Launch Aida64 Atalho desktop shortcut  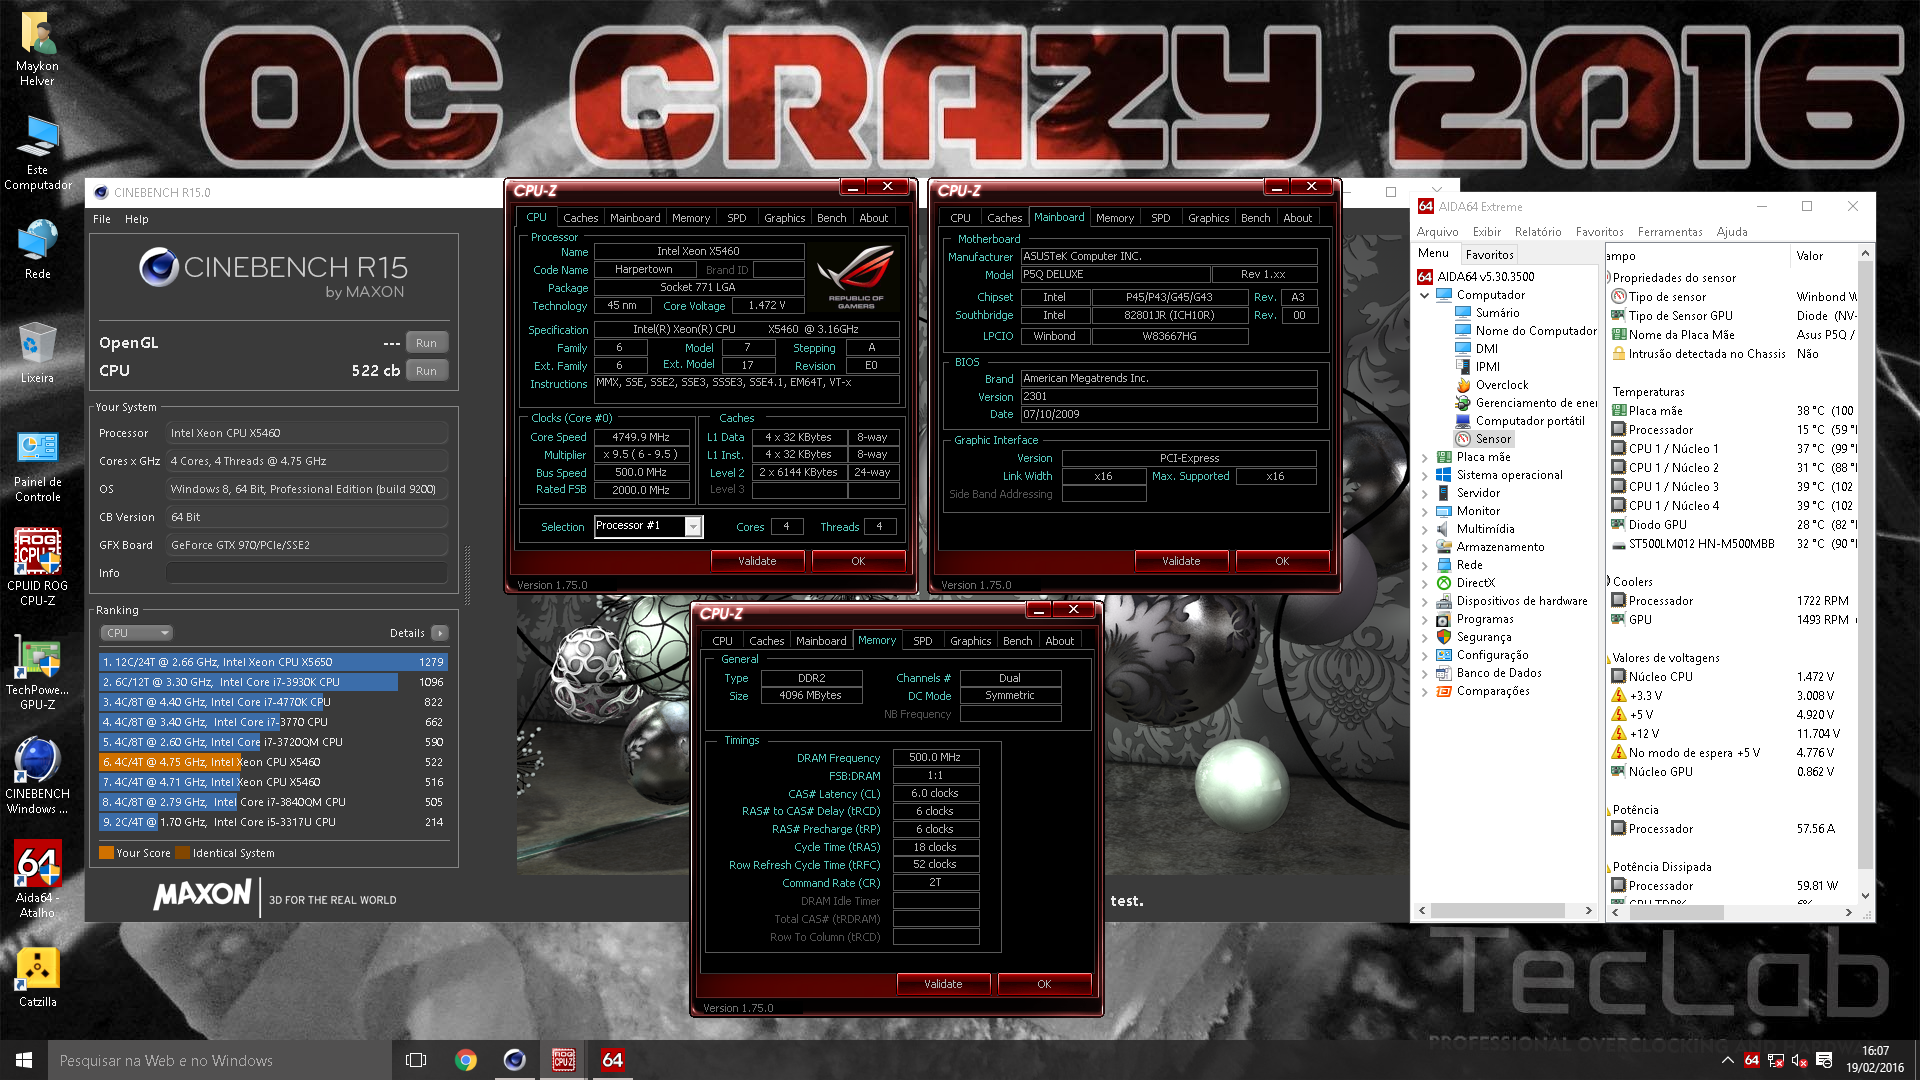(x=37, y=880)
